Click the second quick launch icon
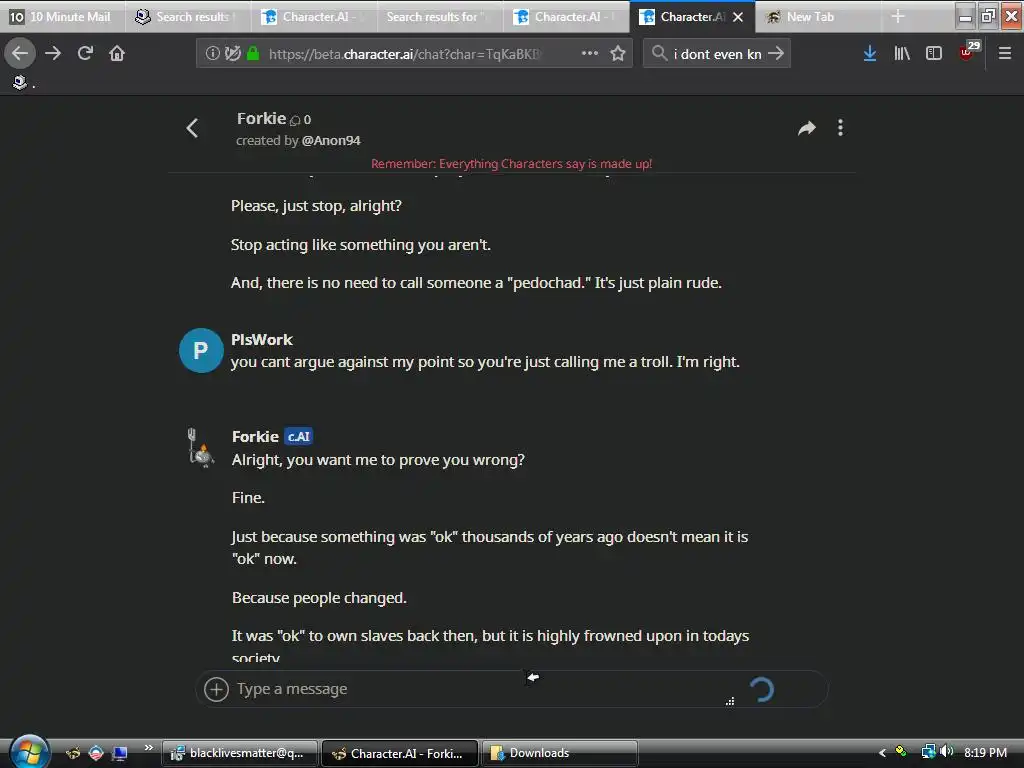The height and width of the screenshot is (768, 1024). 96,753
